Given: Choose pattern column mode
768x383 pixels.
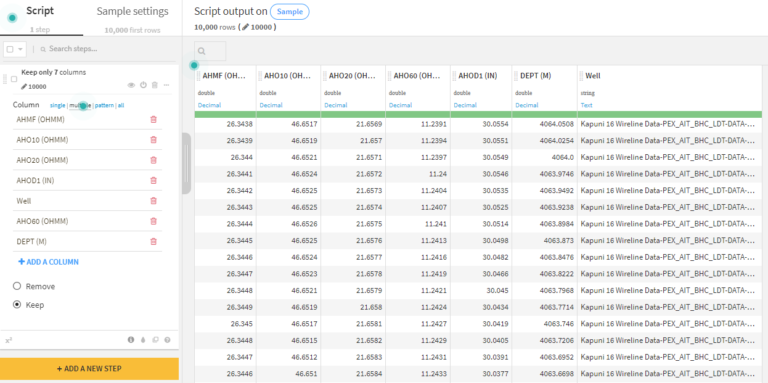Looking at the screenshot, I should 104,105.
